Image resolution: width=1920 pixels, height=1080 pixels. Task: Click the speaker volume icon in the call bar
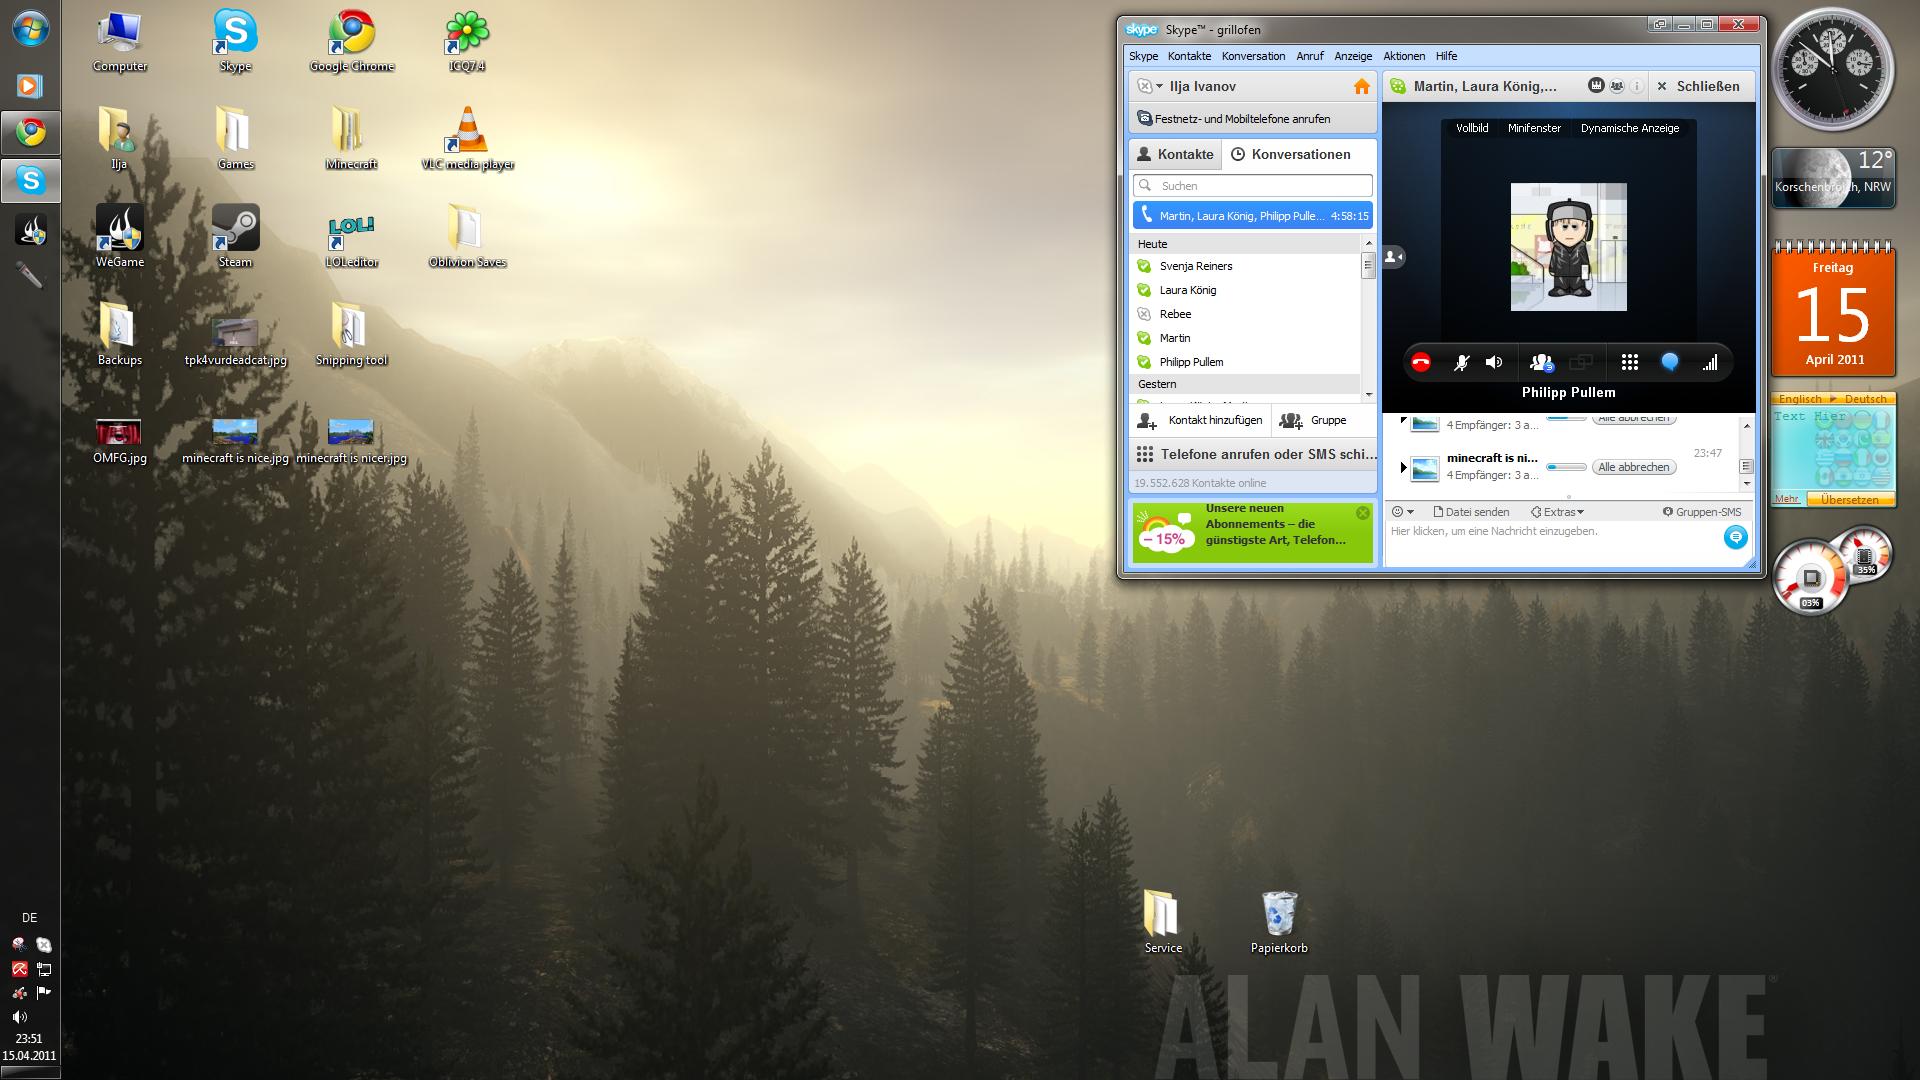click(1494, 363)
